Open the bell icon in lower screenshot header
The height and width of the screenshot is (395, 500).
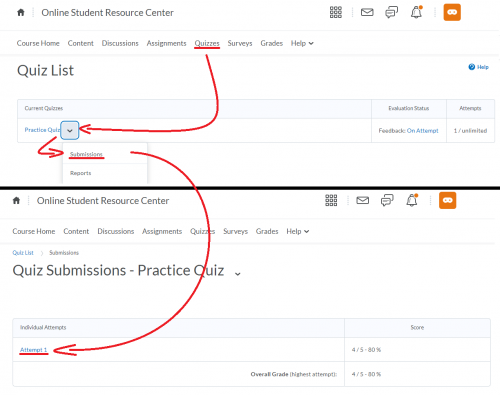[412, 200]
